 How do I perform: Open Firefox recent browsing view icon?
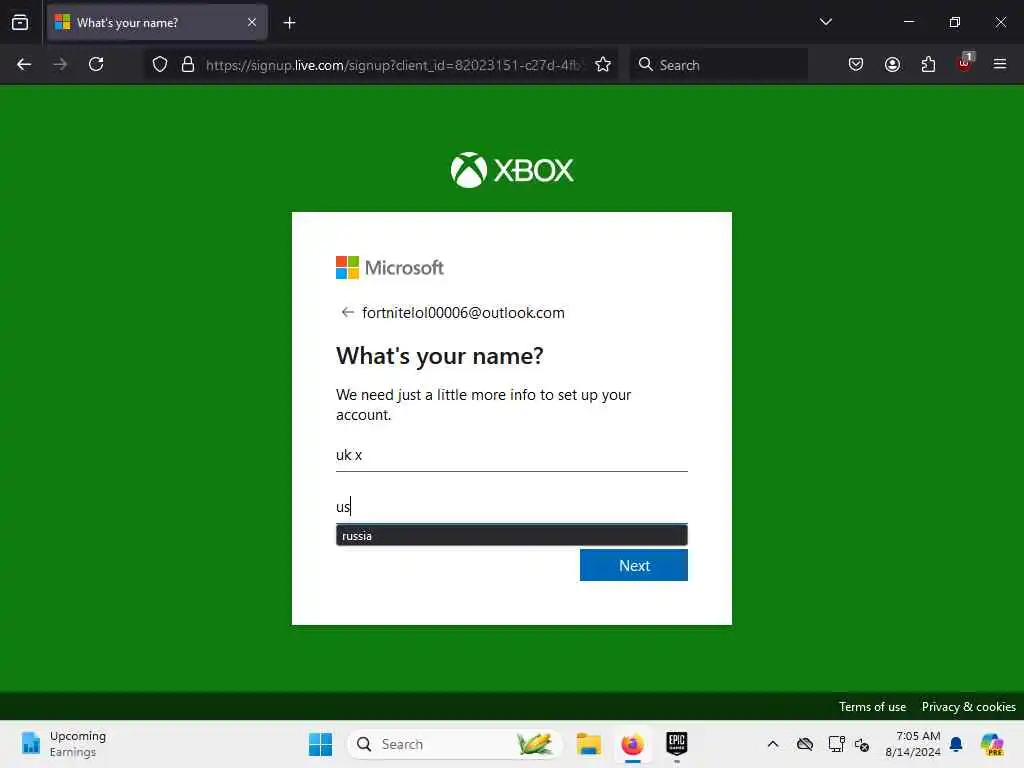coord(20,23)
